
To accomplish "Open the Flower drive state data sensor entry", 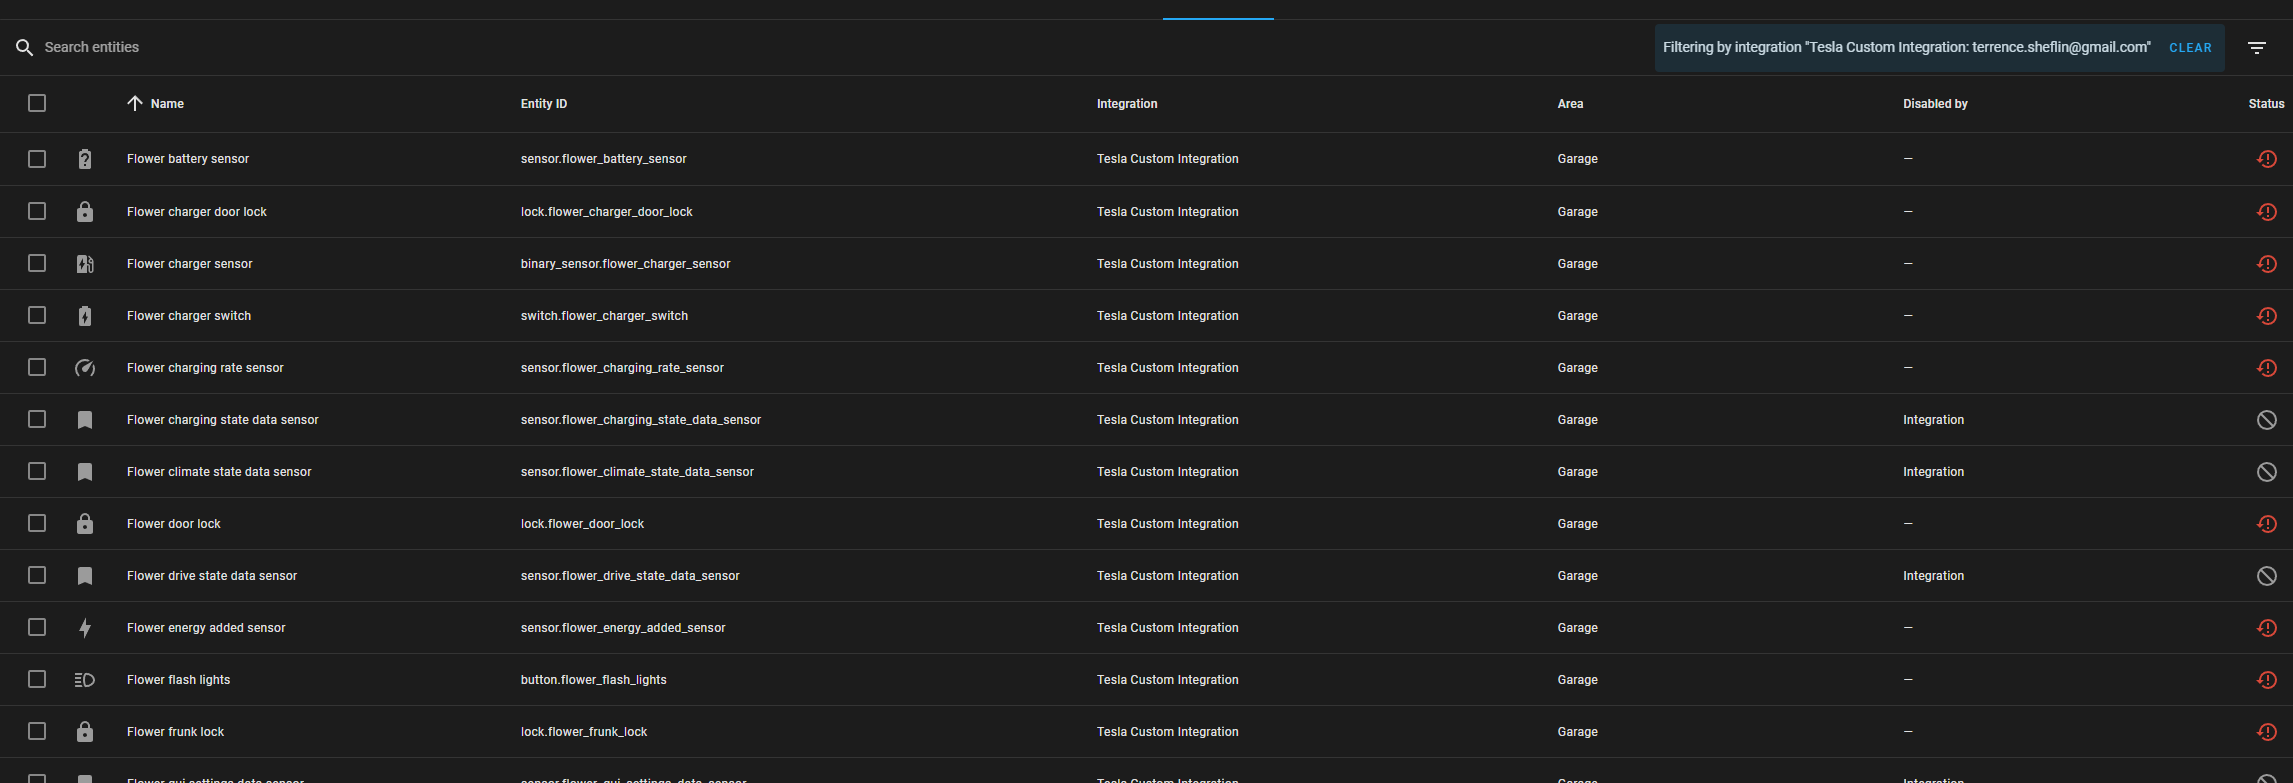I will [212, 576].
